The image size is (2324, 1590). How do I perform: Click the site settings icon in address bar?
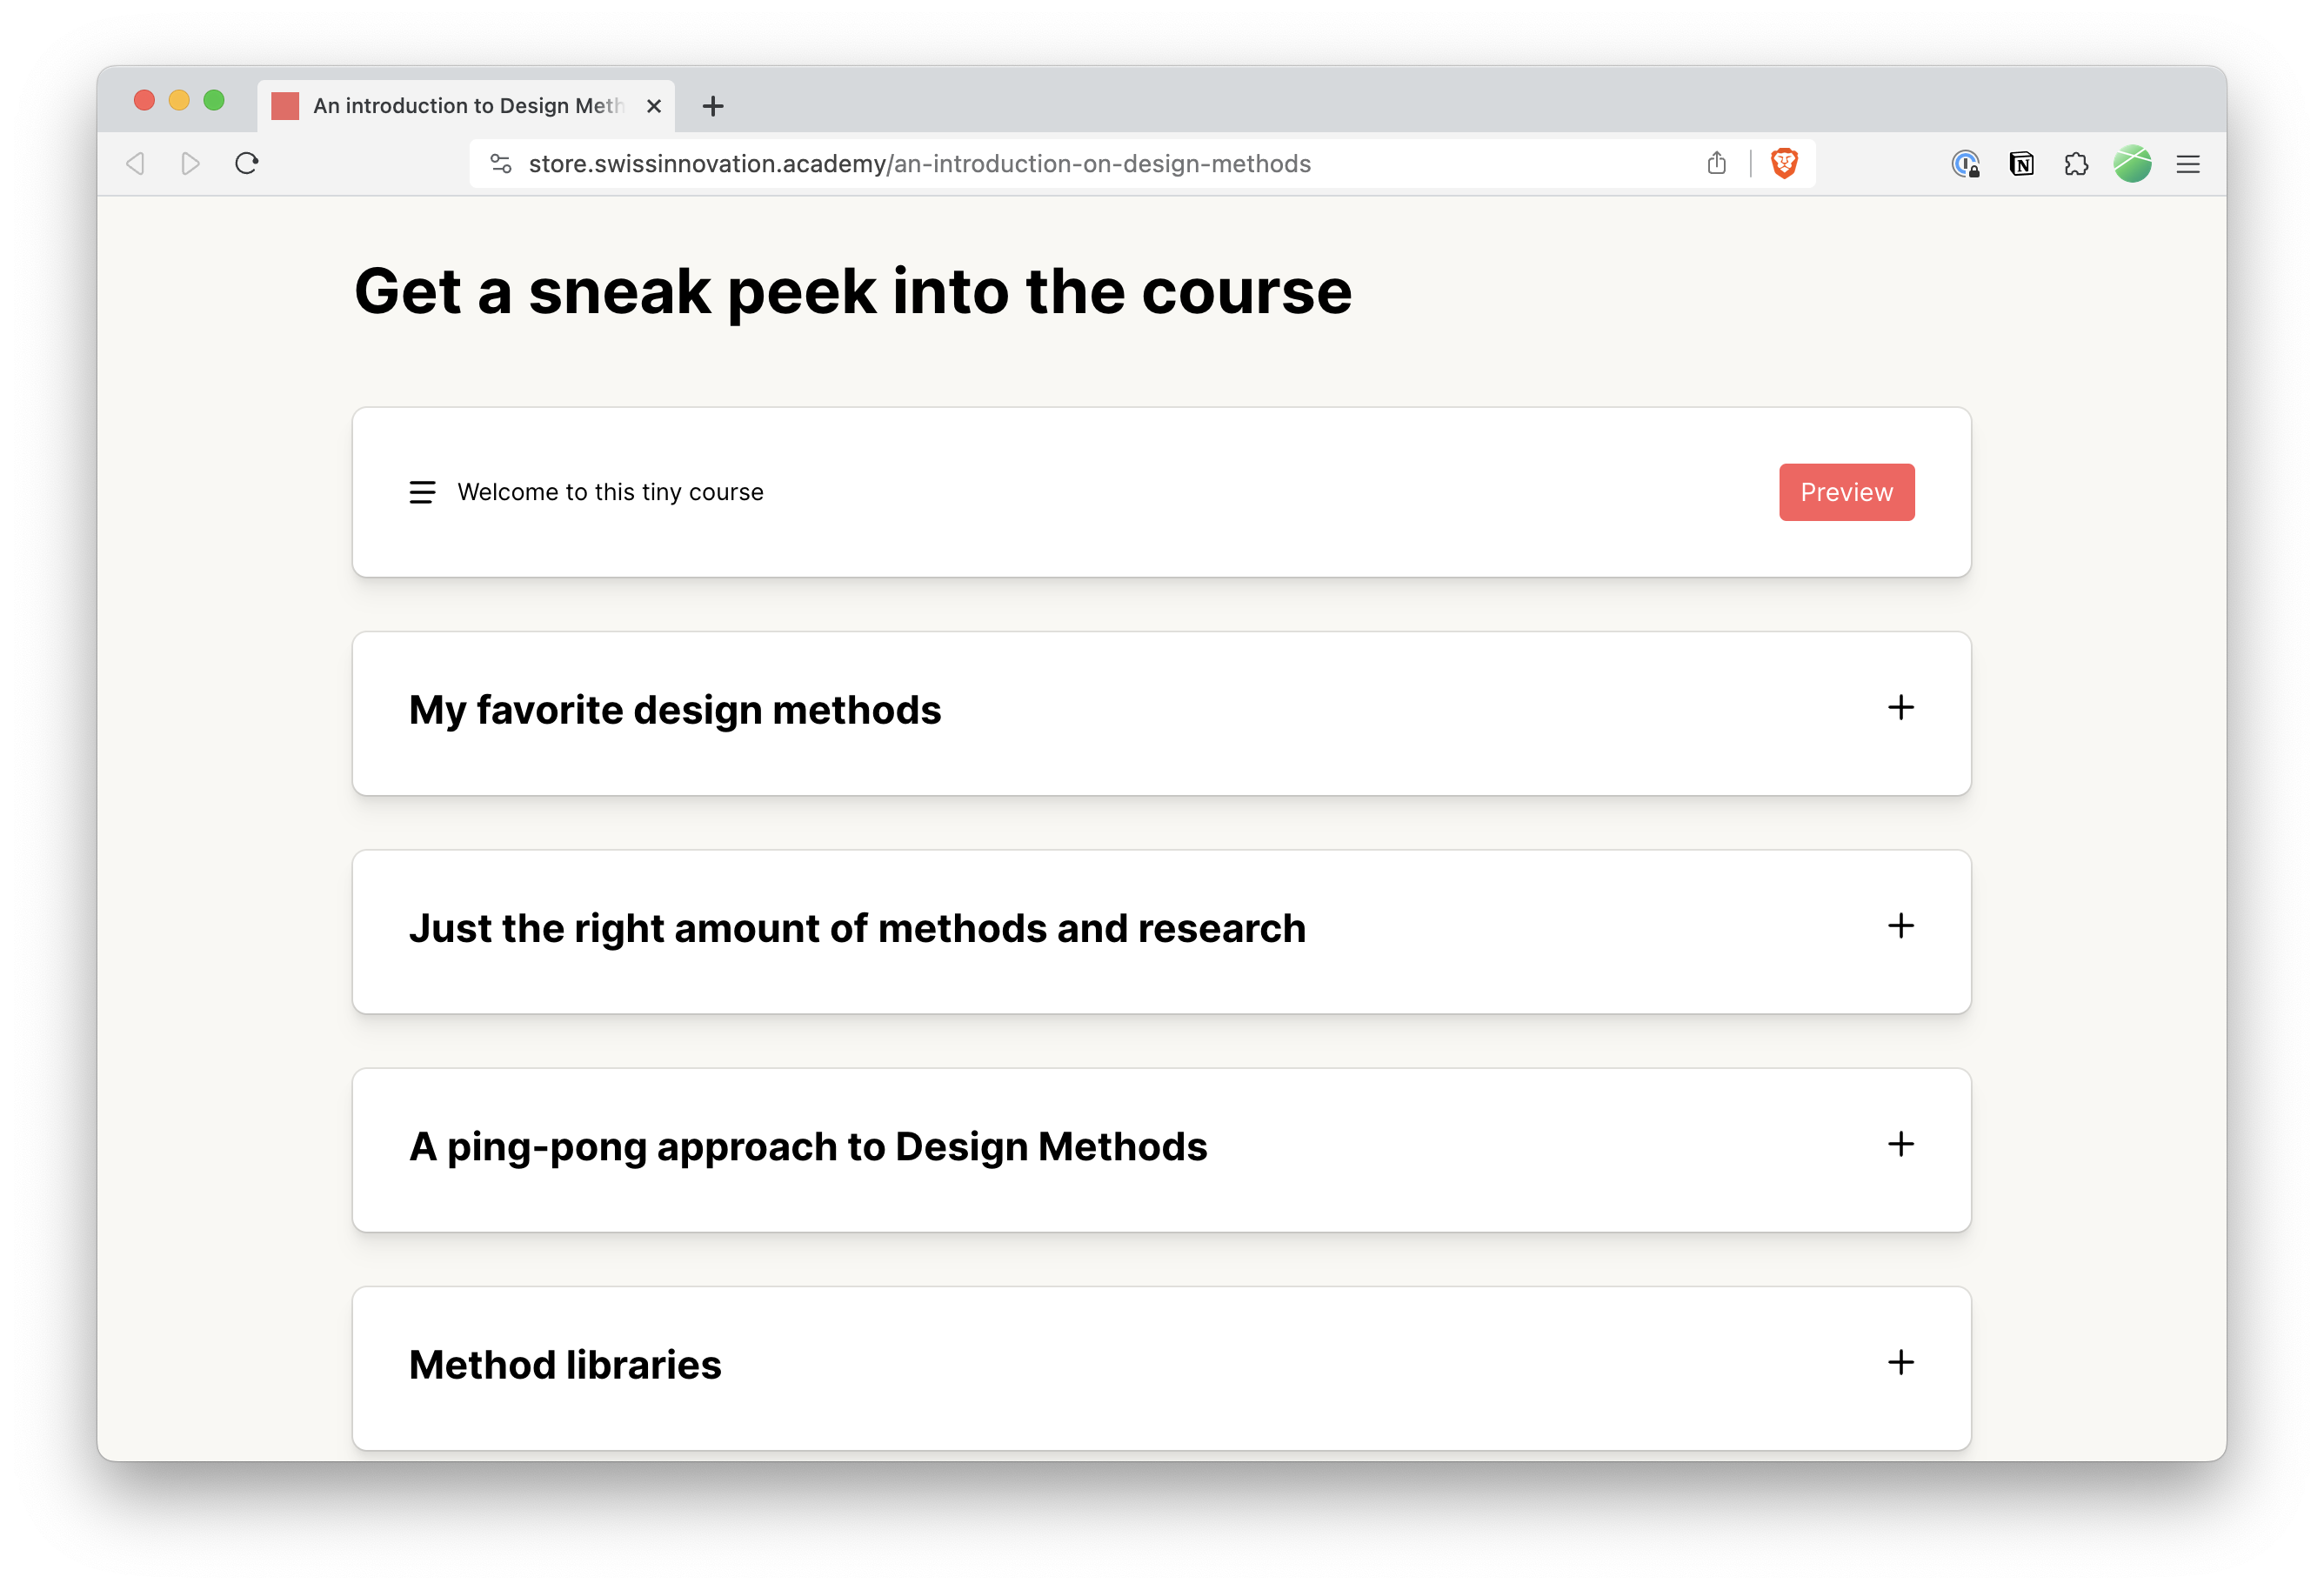pyautogui.click(x=501, y=163)
